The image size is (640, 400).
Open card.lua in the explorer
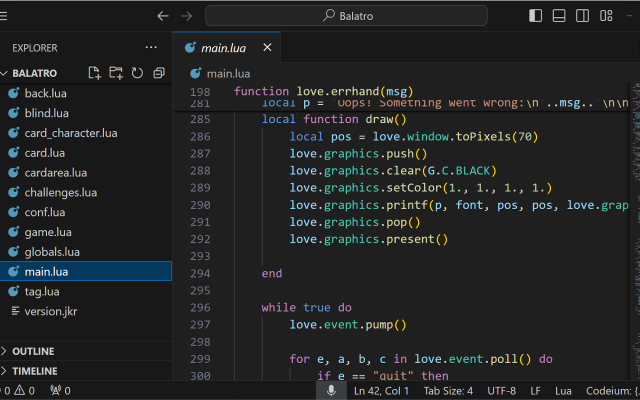[x=86, y=153]
